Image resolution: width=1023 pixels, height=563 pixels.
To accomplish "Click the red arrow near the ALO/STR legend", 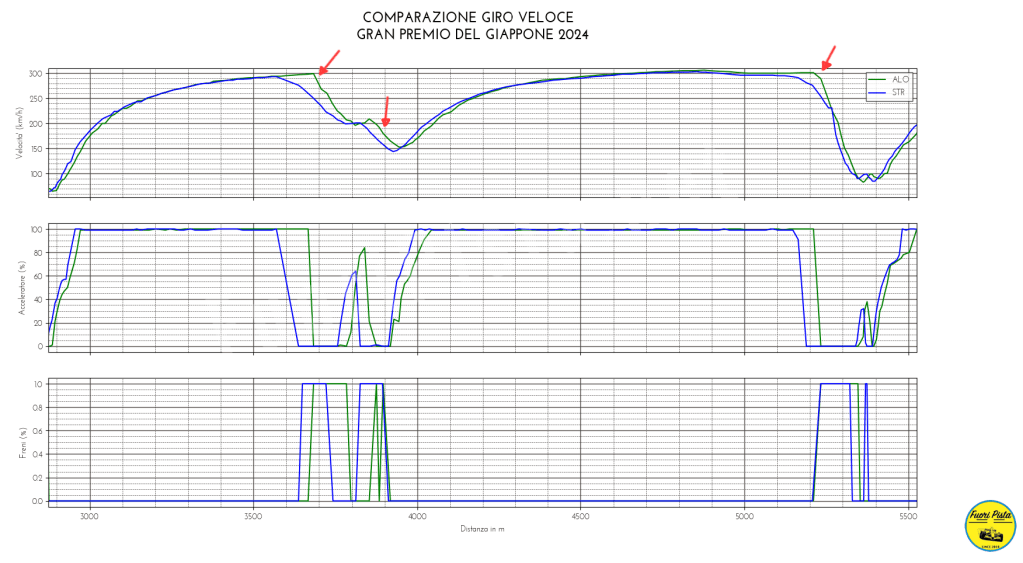I will coord(828,56).
